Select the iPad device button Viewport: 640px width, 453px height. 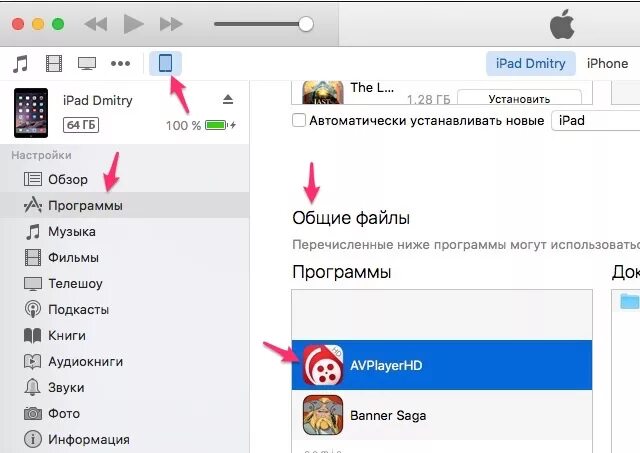coord(165,63)
